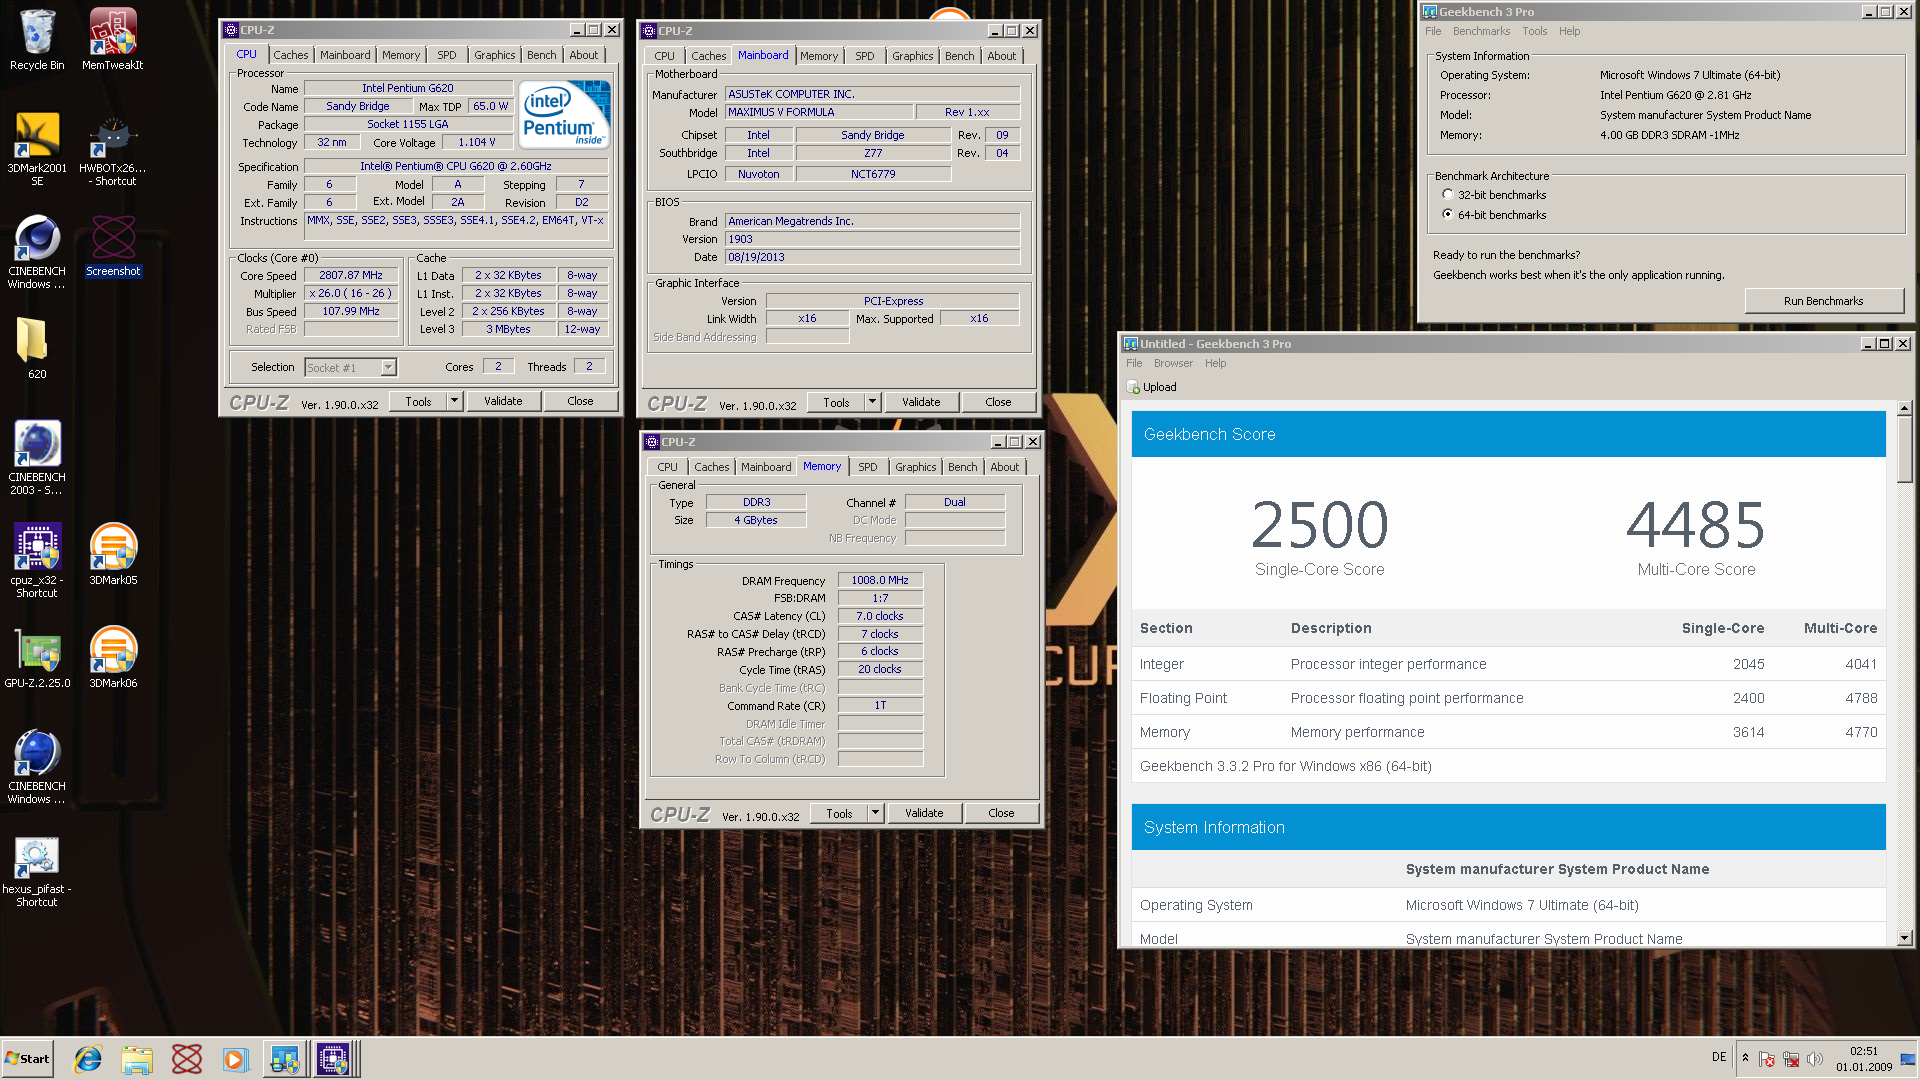Open Windows Explorer folder in the taskbar
1920x1080 pixels.
click(x=137, y=1059)
